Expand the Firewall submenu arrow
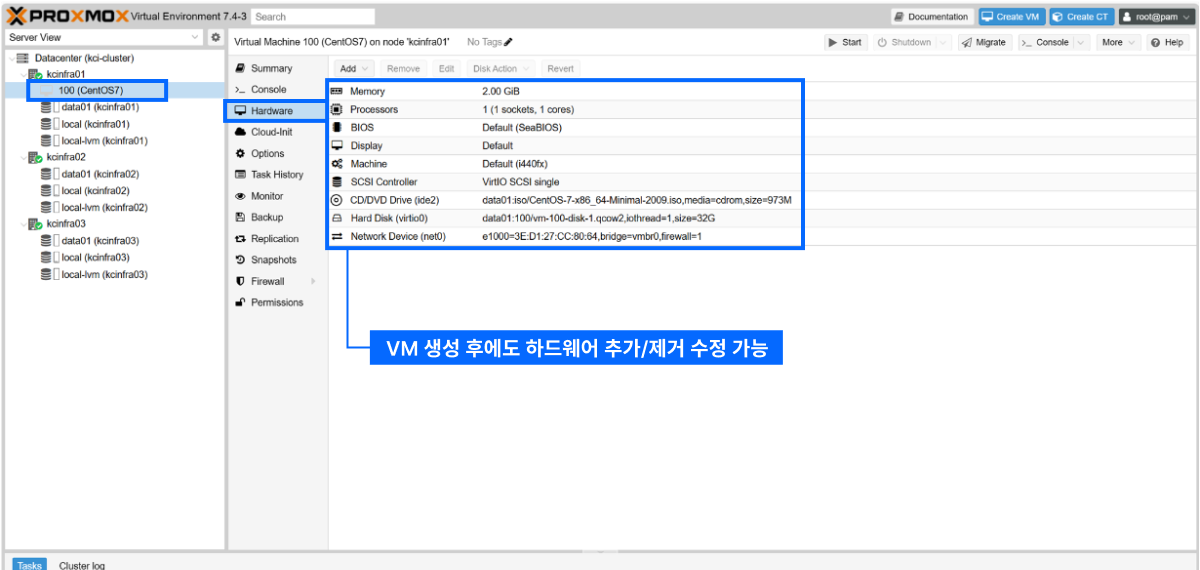Image resolution: width=1200 pixels, height=570 pixels. coord(313,281)
